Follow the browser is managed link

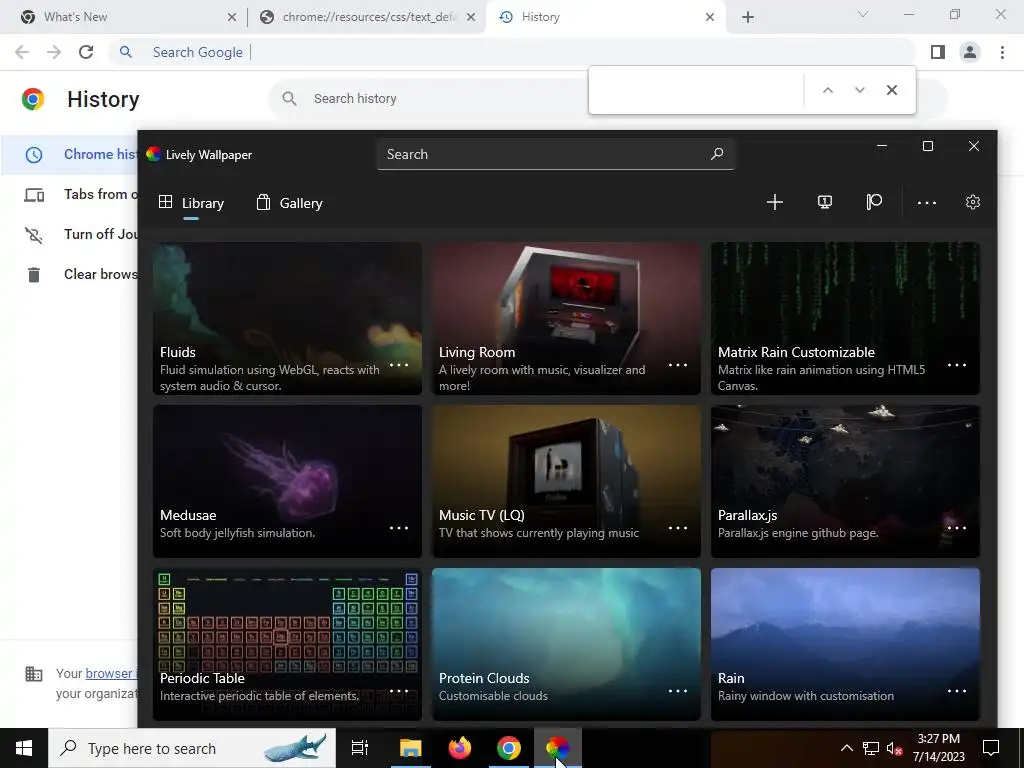coord(110,673)
